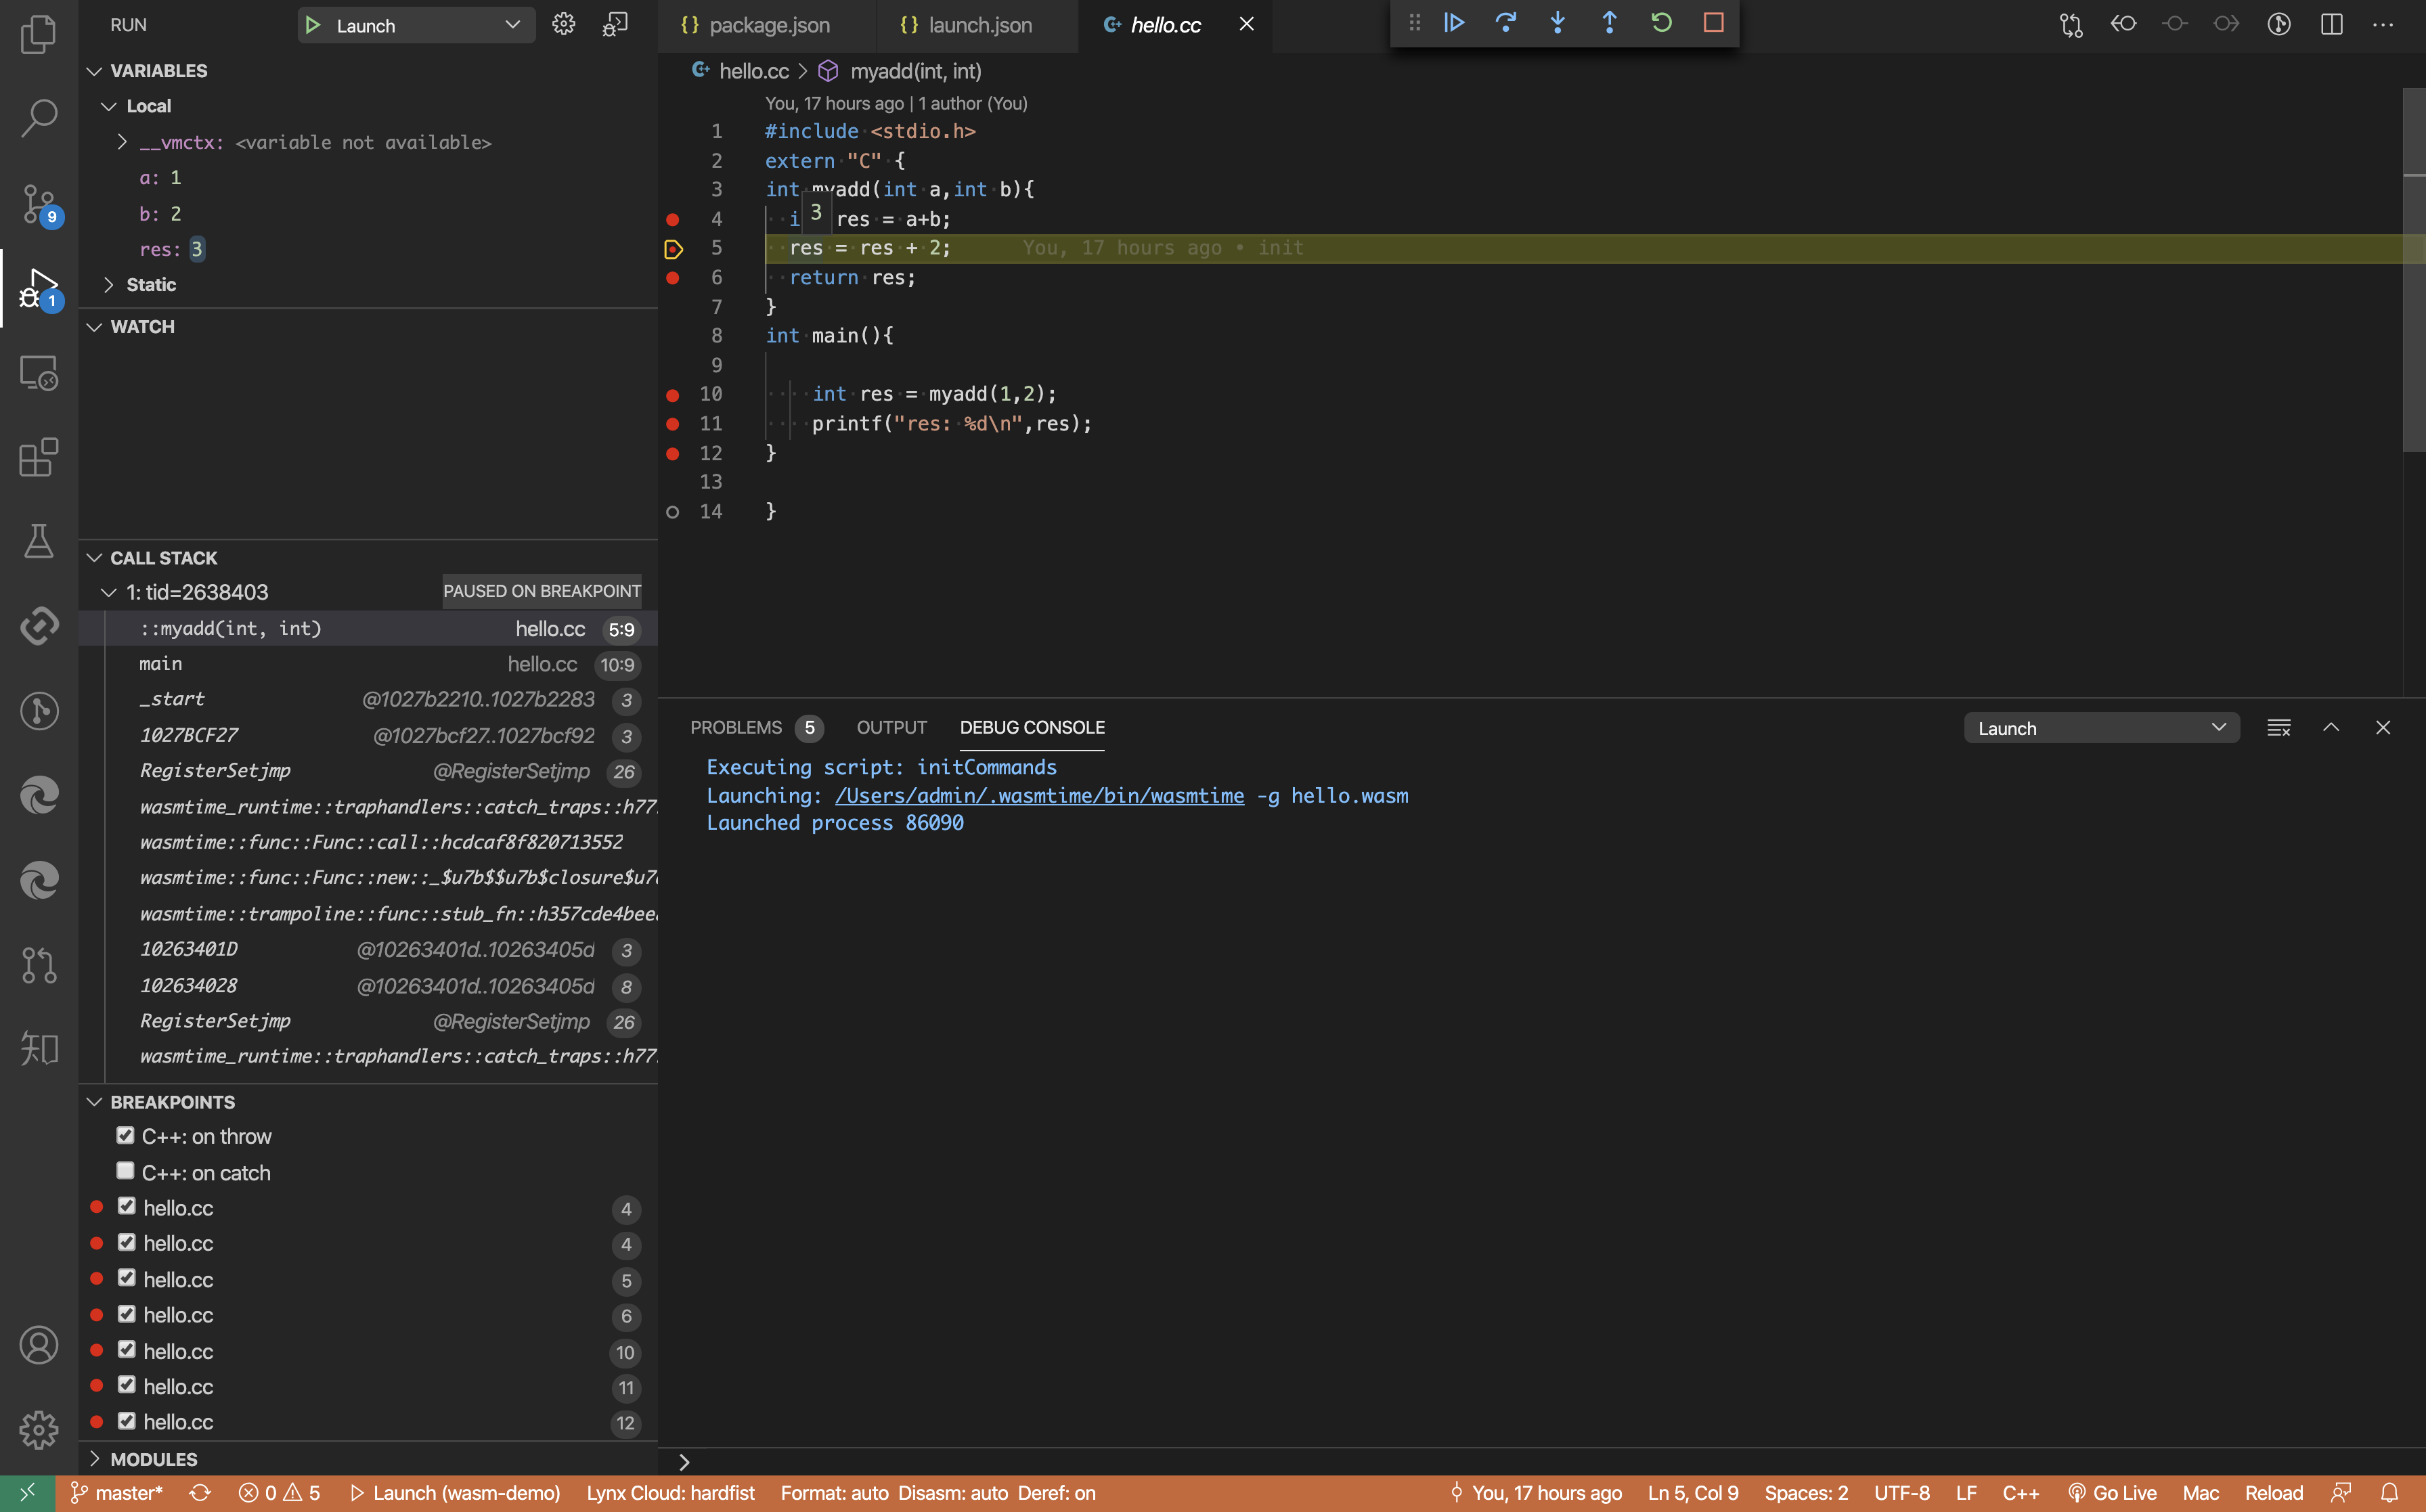The height and width of the screenshot is (1512, 2426).
Task: Click the Continue debug button
Action: (x=1454, y=23)
